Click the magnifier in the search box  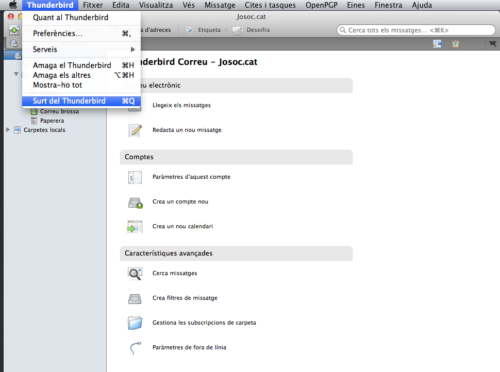point(342,30)
